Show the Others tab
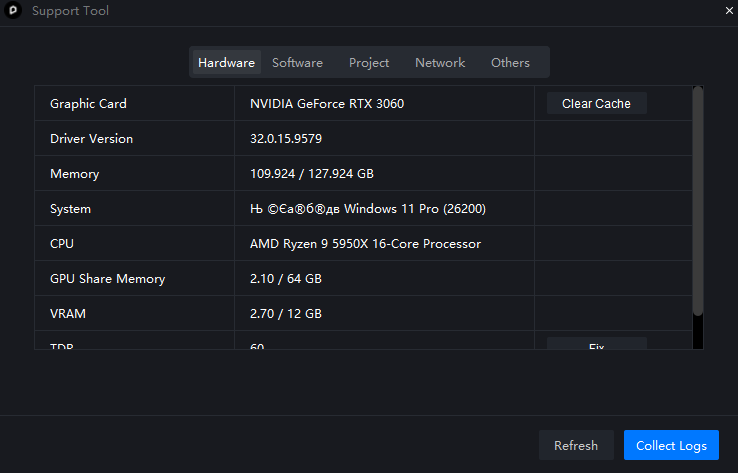Screen dimensions: 738x473 point(510,62)
